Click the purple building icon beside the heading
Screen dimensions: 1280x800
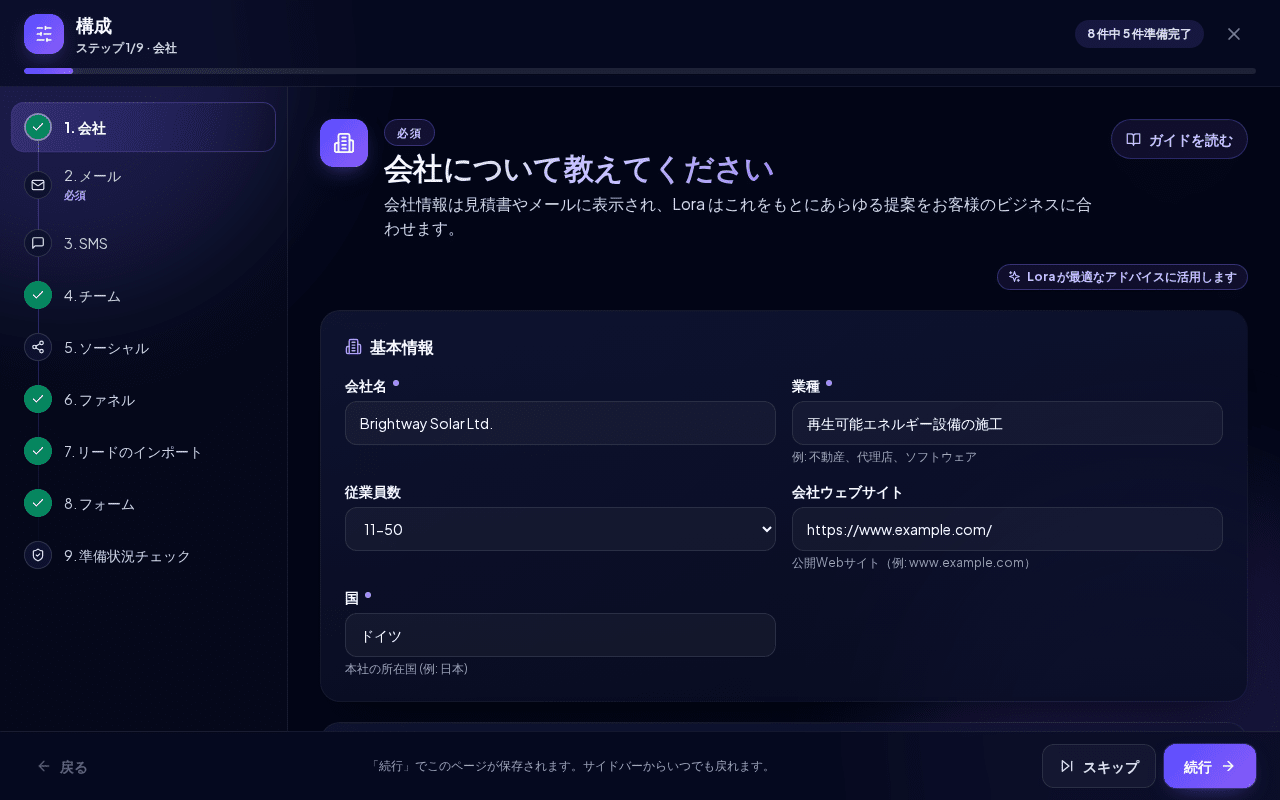(x=344, y=143)
